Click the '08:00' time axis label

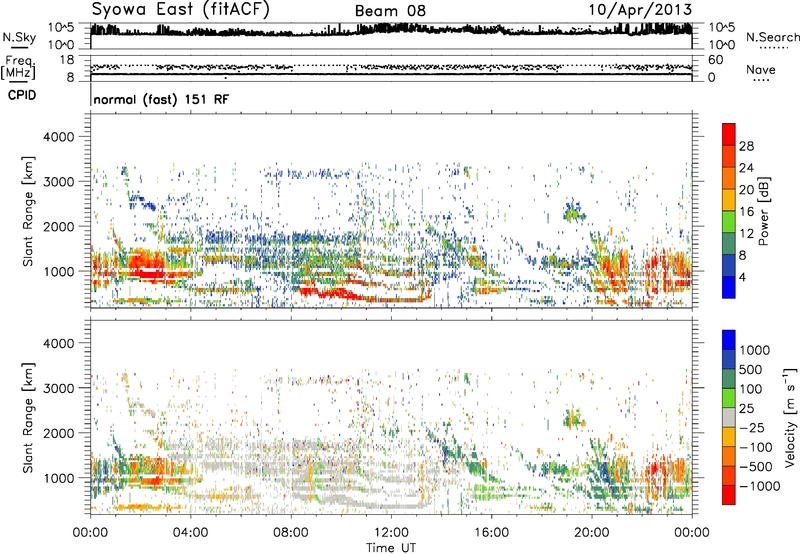(x=291, y=533)
